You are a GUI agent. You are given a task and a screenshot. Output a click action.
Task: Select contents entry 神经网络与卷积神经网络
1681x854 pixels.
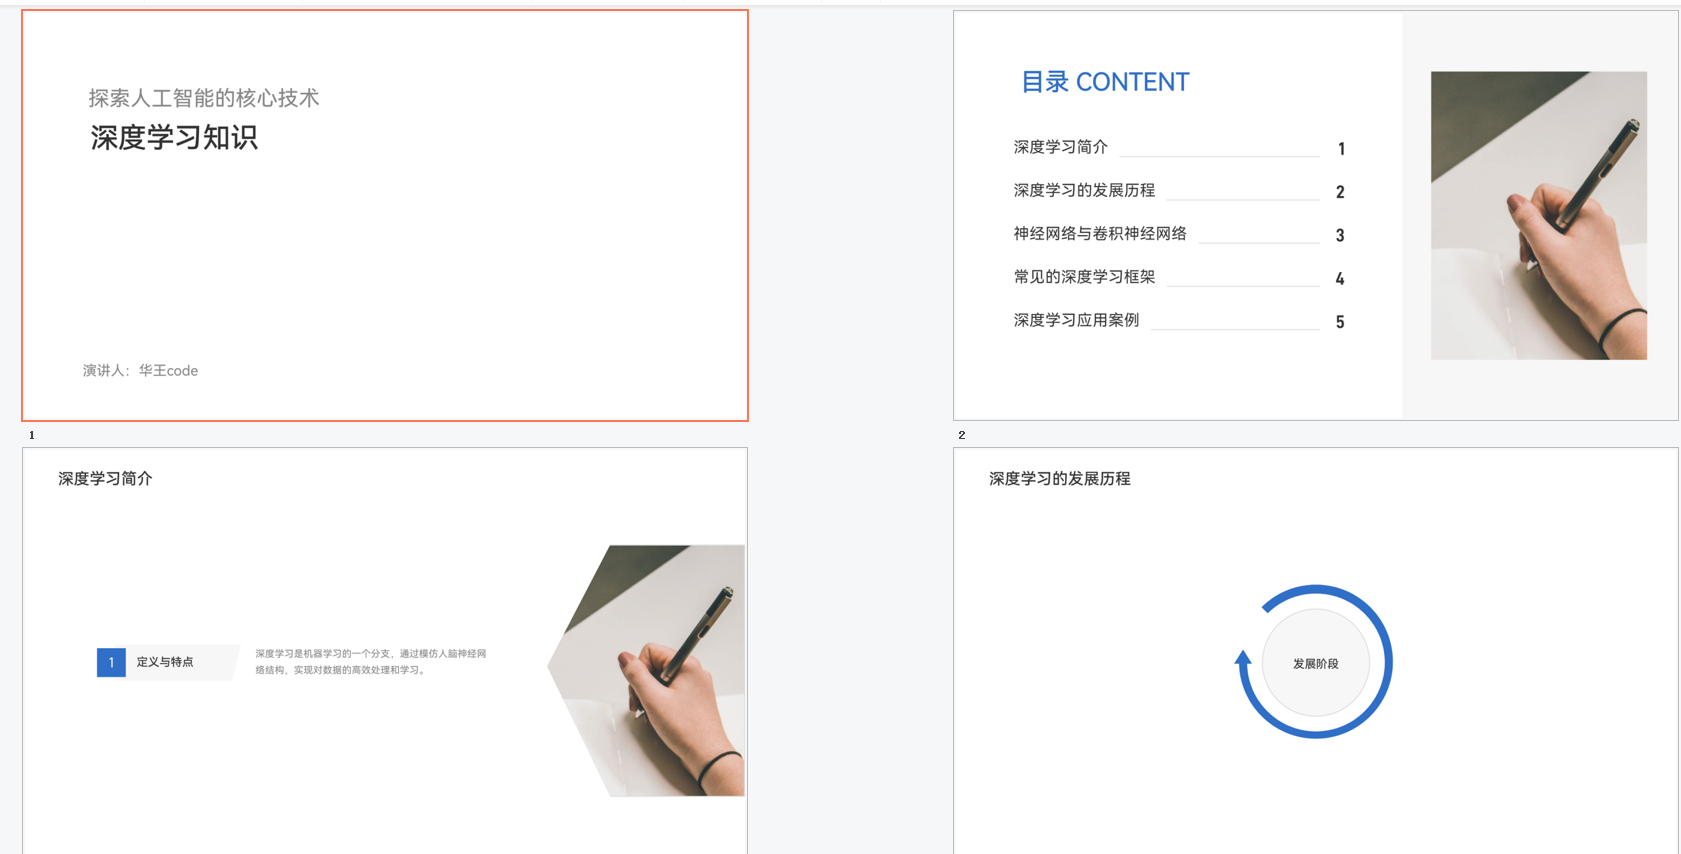coord(1100,233)
